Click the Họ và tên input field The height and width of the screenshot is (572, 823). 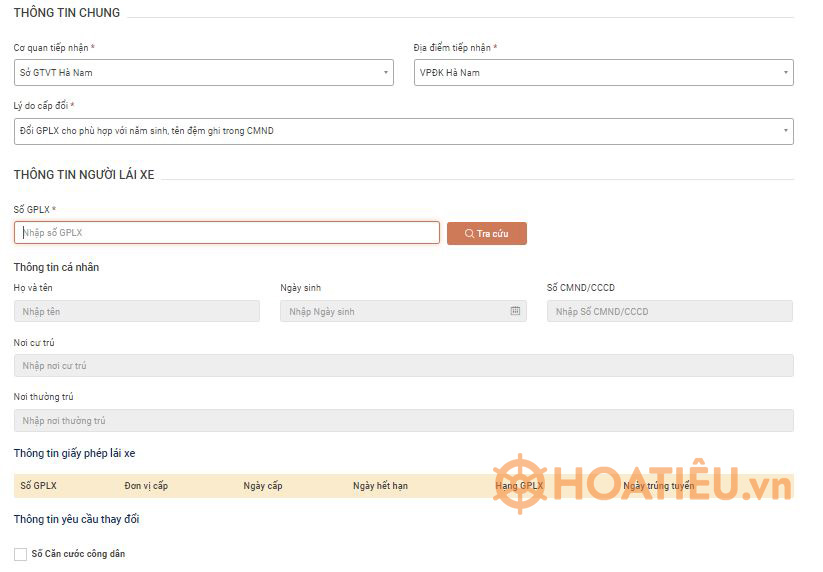click(137, 311)
